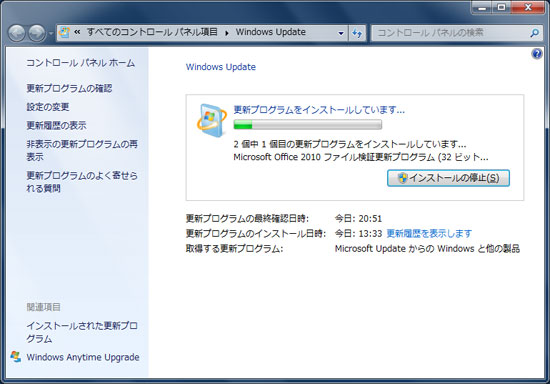This screenshot has height=384, width=550.
Task: Go back with the Back arrow button
Action: (x=16, y=34)
